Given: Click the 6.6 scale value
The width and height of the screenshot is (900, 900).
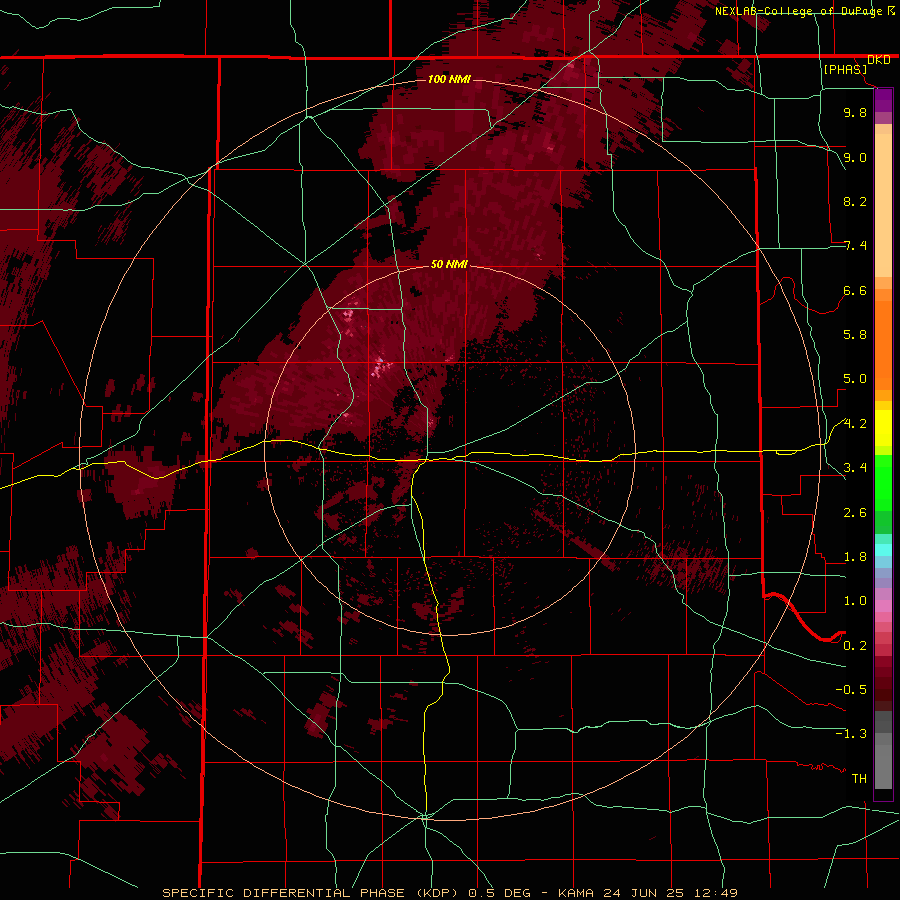Looking at the screenshot, I should click(x=855, y=290).
